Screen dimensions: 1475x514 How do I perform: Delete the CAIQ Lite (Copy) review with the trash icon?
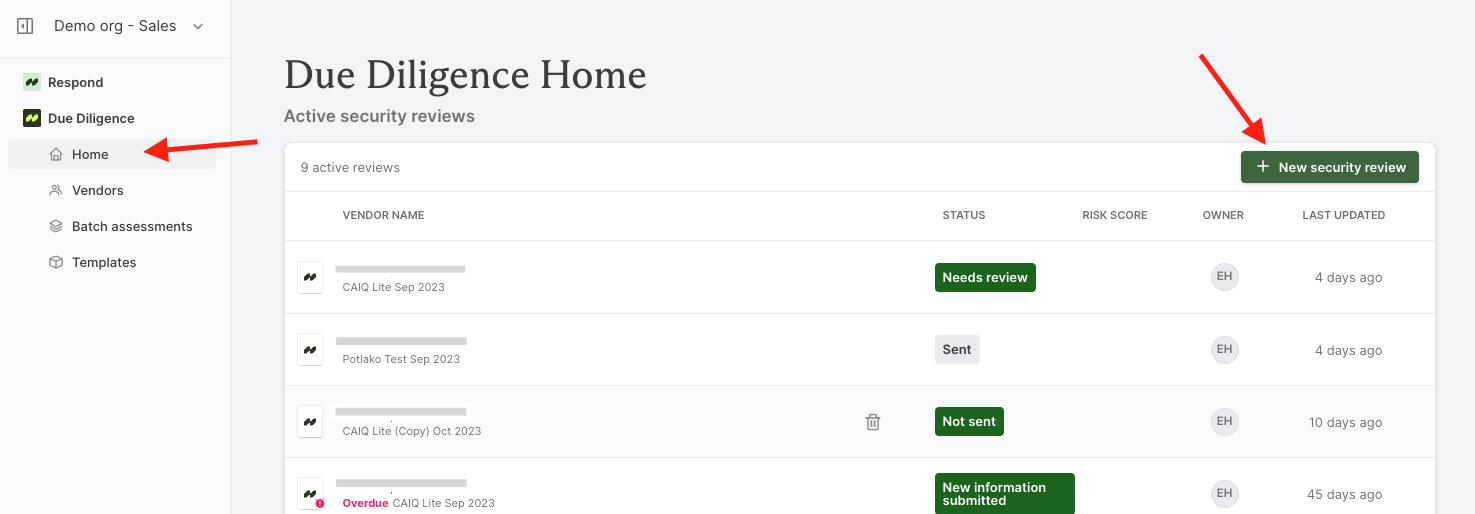click(873, 422)
